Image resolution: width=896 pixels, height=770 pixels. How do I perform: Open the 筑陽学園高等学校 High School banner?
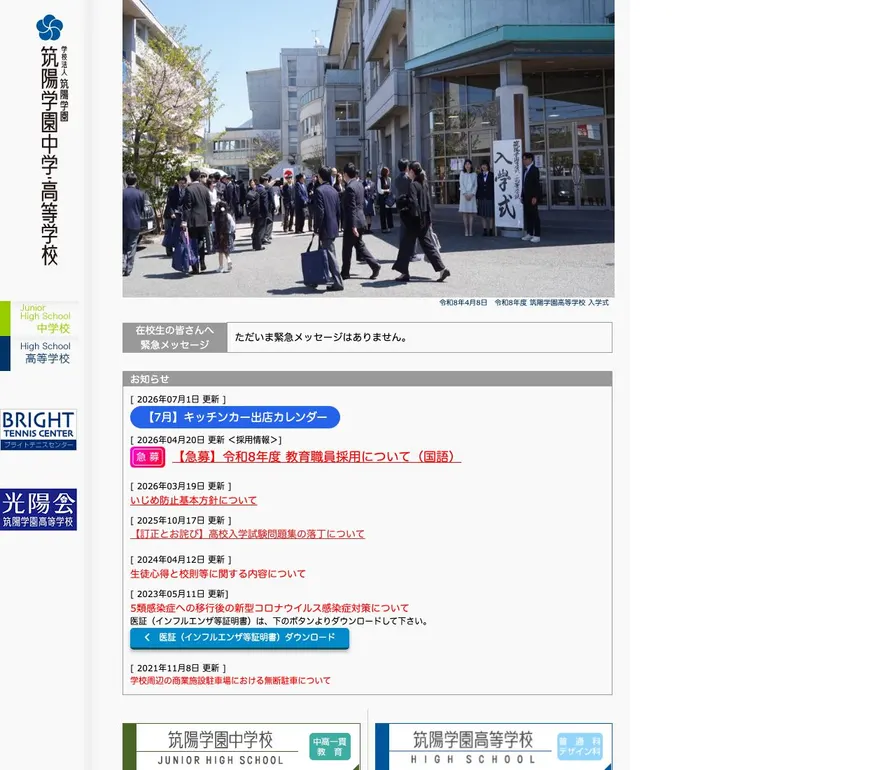tap(494, 747)
